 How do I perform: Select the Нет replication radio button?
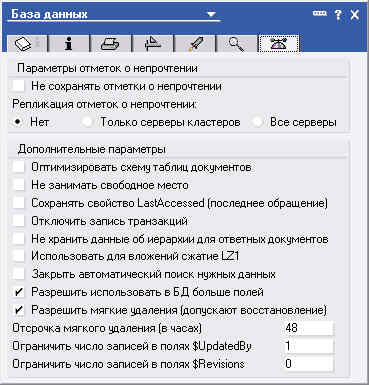coord(17,122)
